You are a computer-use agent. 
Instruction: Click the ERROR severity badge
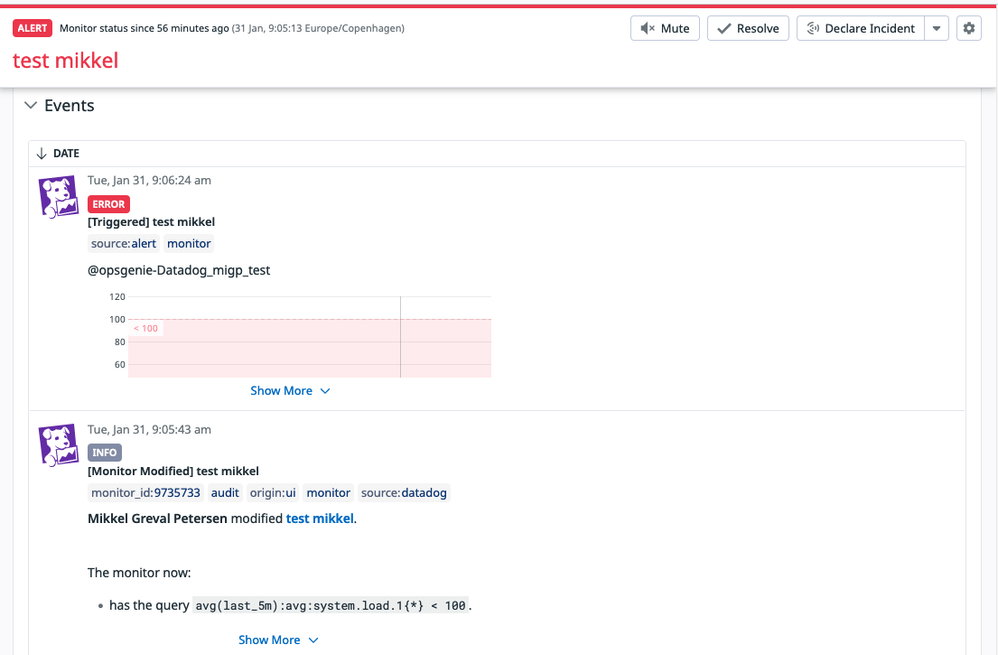click(108, 203)
